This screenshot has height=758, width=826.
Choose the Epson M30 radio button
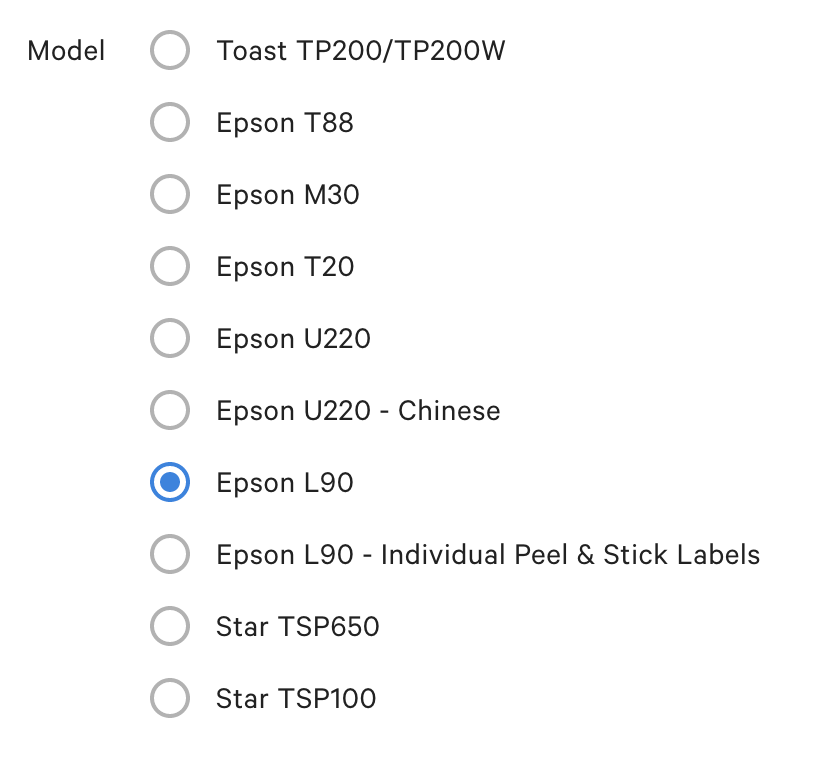click(x=170, y=194)
